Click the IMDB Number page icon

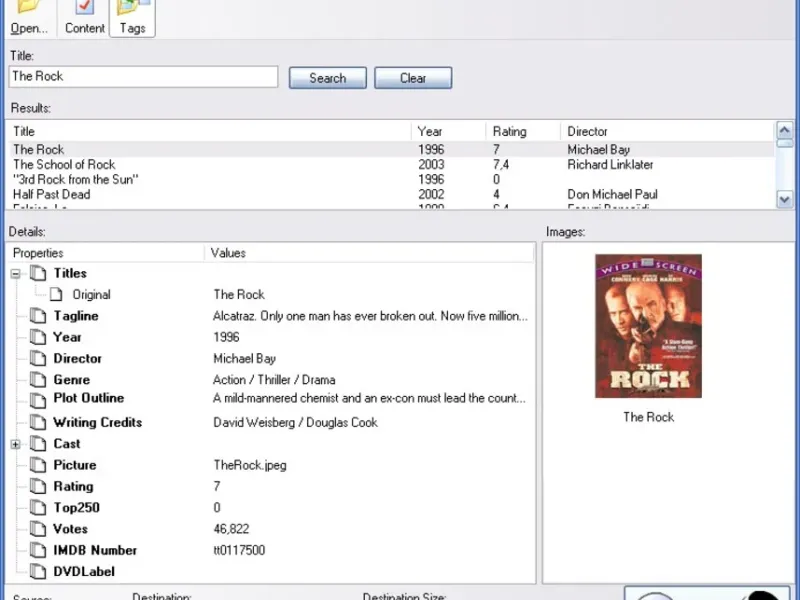pyautogui.click(x=38, y=550)
